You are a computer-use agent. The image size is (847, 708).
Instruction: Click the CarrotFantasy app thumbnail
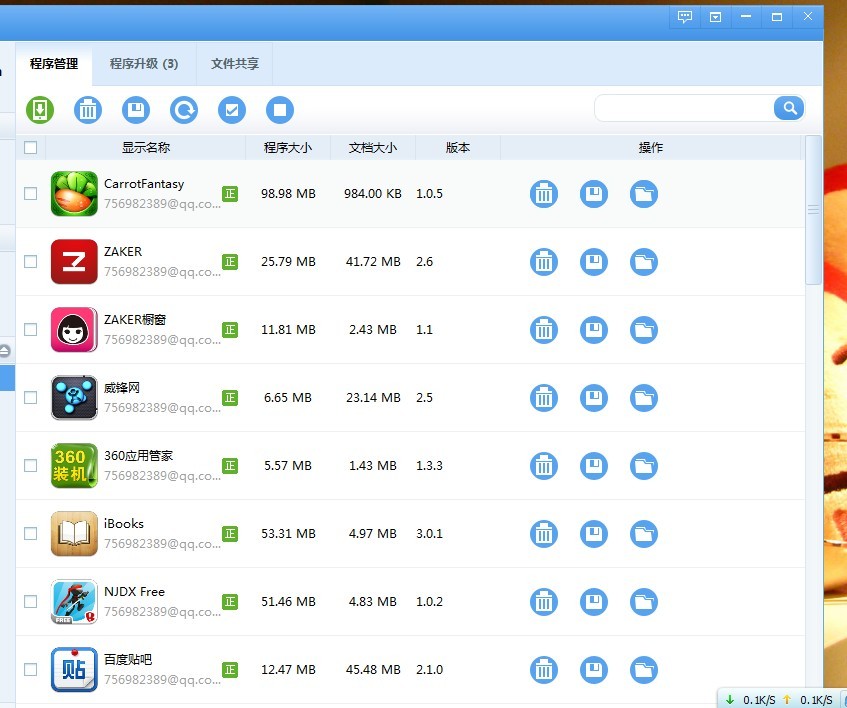pyautogui.click(x=74, y=193)
